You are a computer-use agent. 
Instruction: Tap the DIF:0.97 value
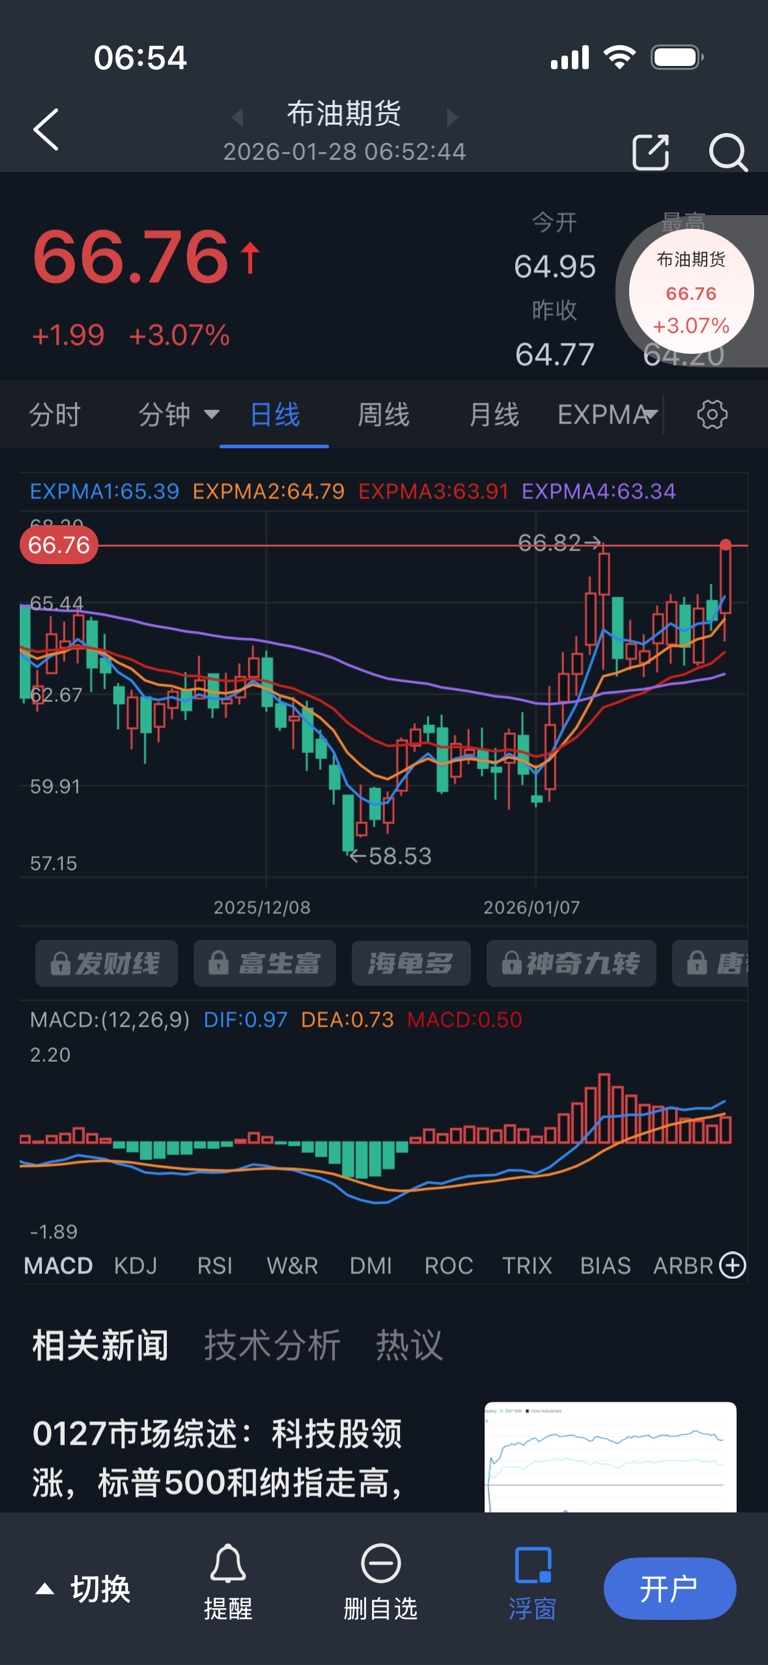coord(246,1020)
